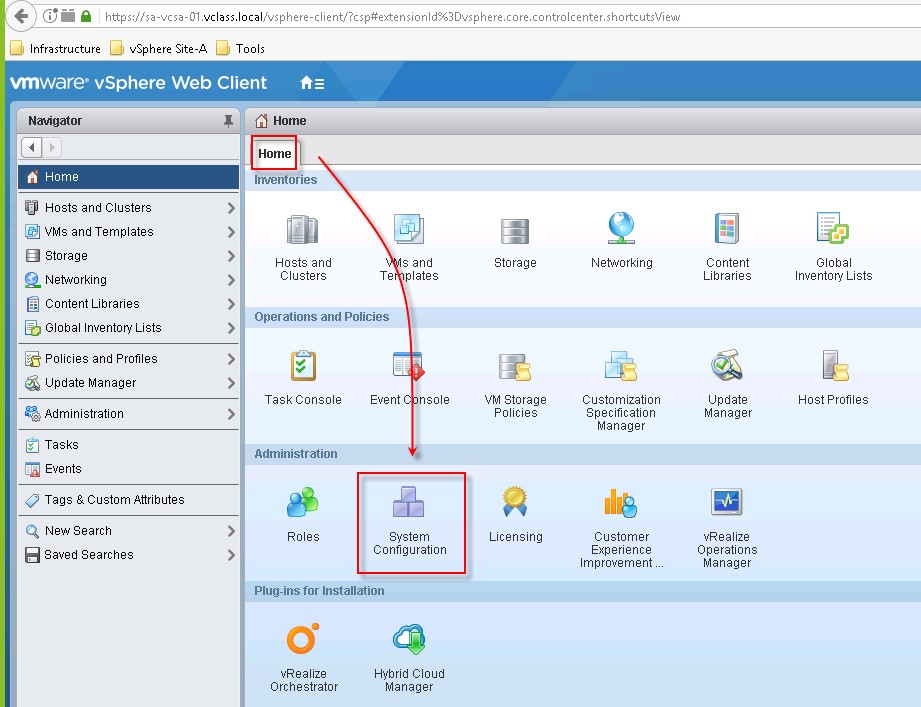Open vRealize Operations Manager icon
This screenshot has width=921, height=707.
point(727,502)
